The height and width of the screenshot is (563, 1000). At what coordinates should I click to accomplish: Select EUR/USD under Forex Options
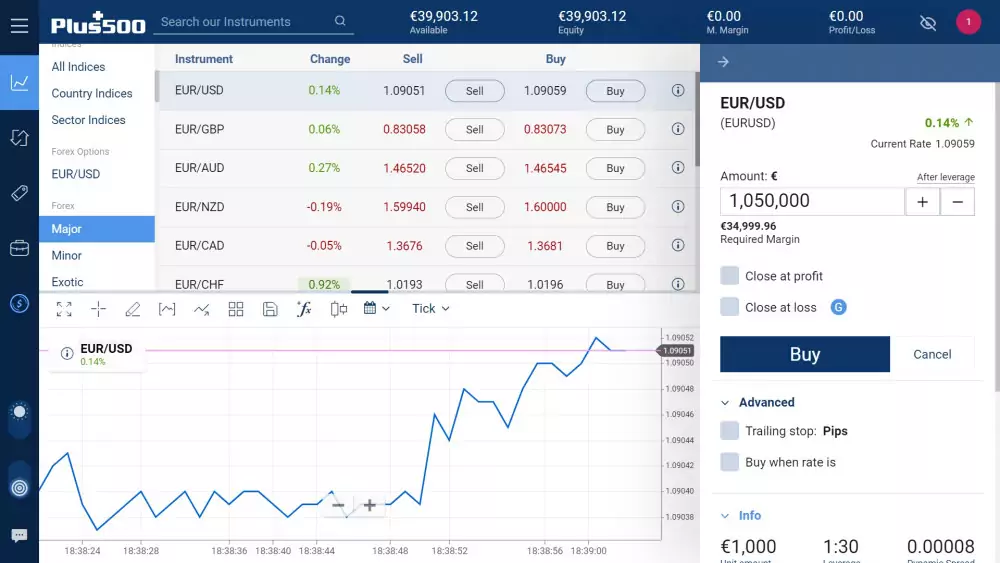click(76, 174)
